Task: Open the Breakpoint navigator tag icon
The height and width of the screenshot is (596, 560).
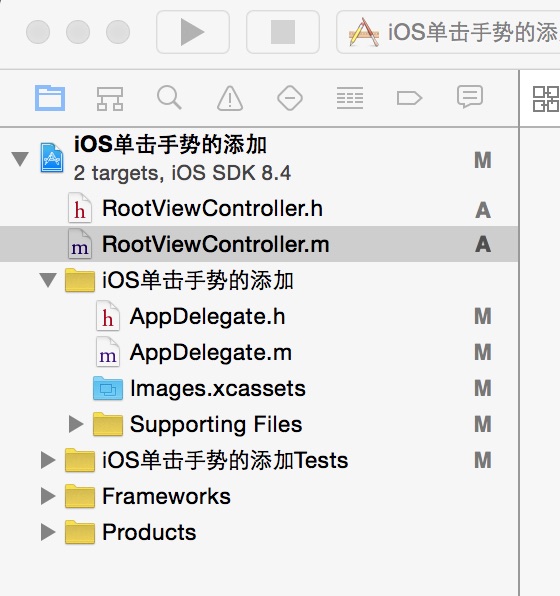Action: tap(409, 98)
